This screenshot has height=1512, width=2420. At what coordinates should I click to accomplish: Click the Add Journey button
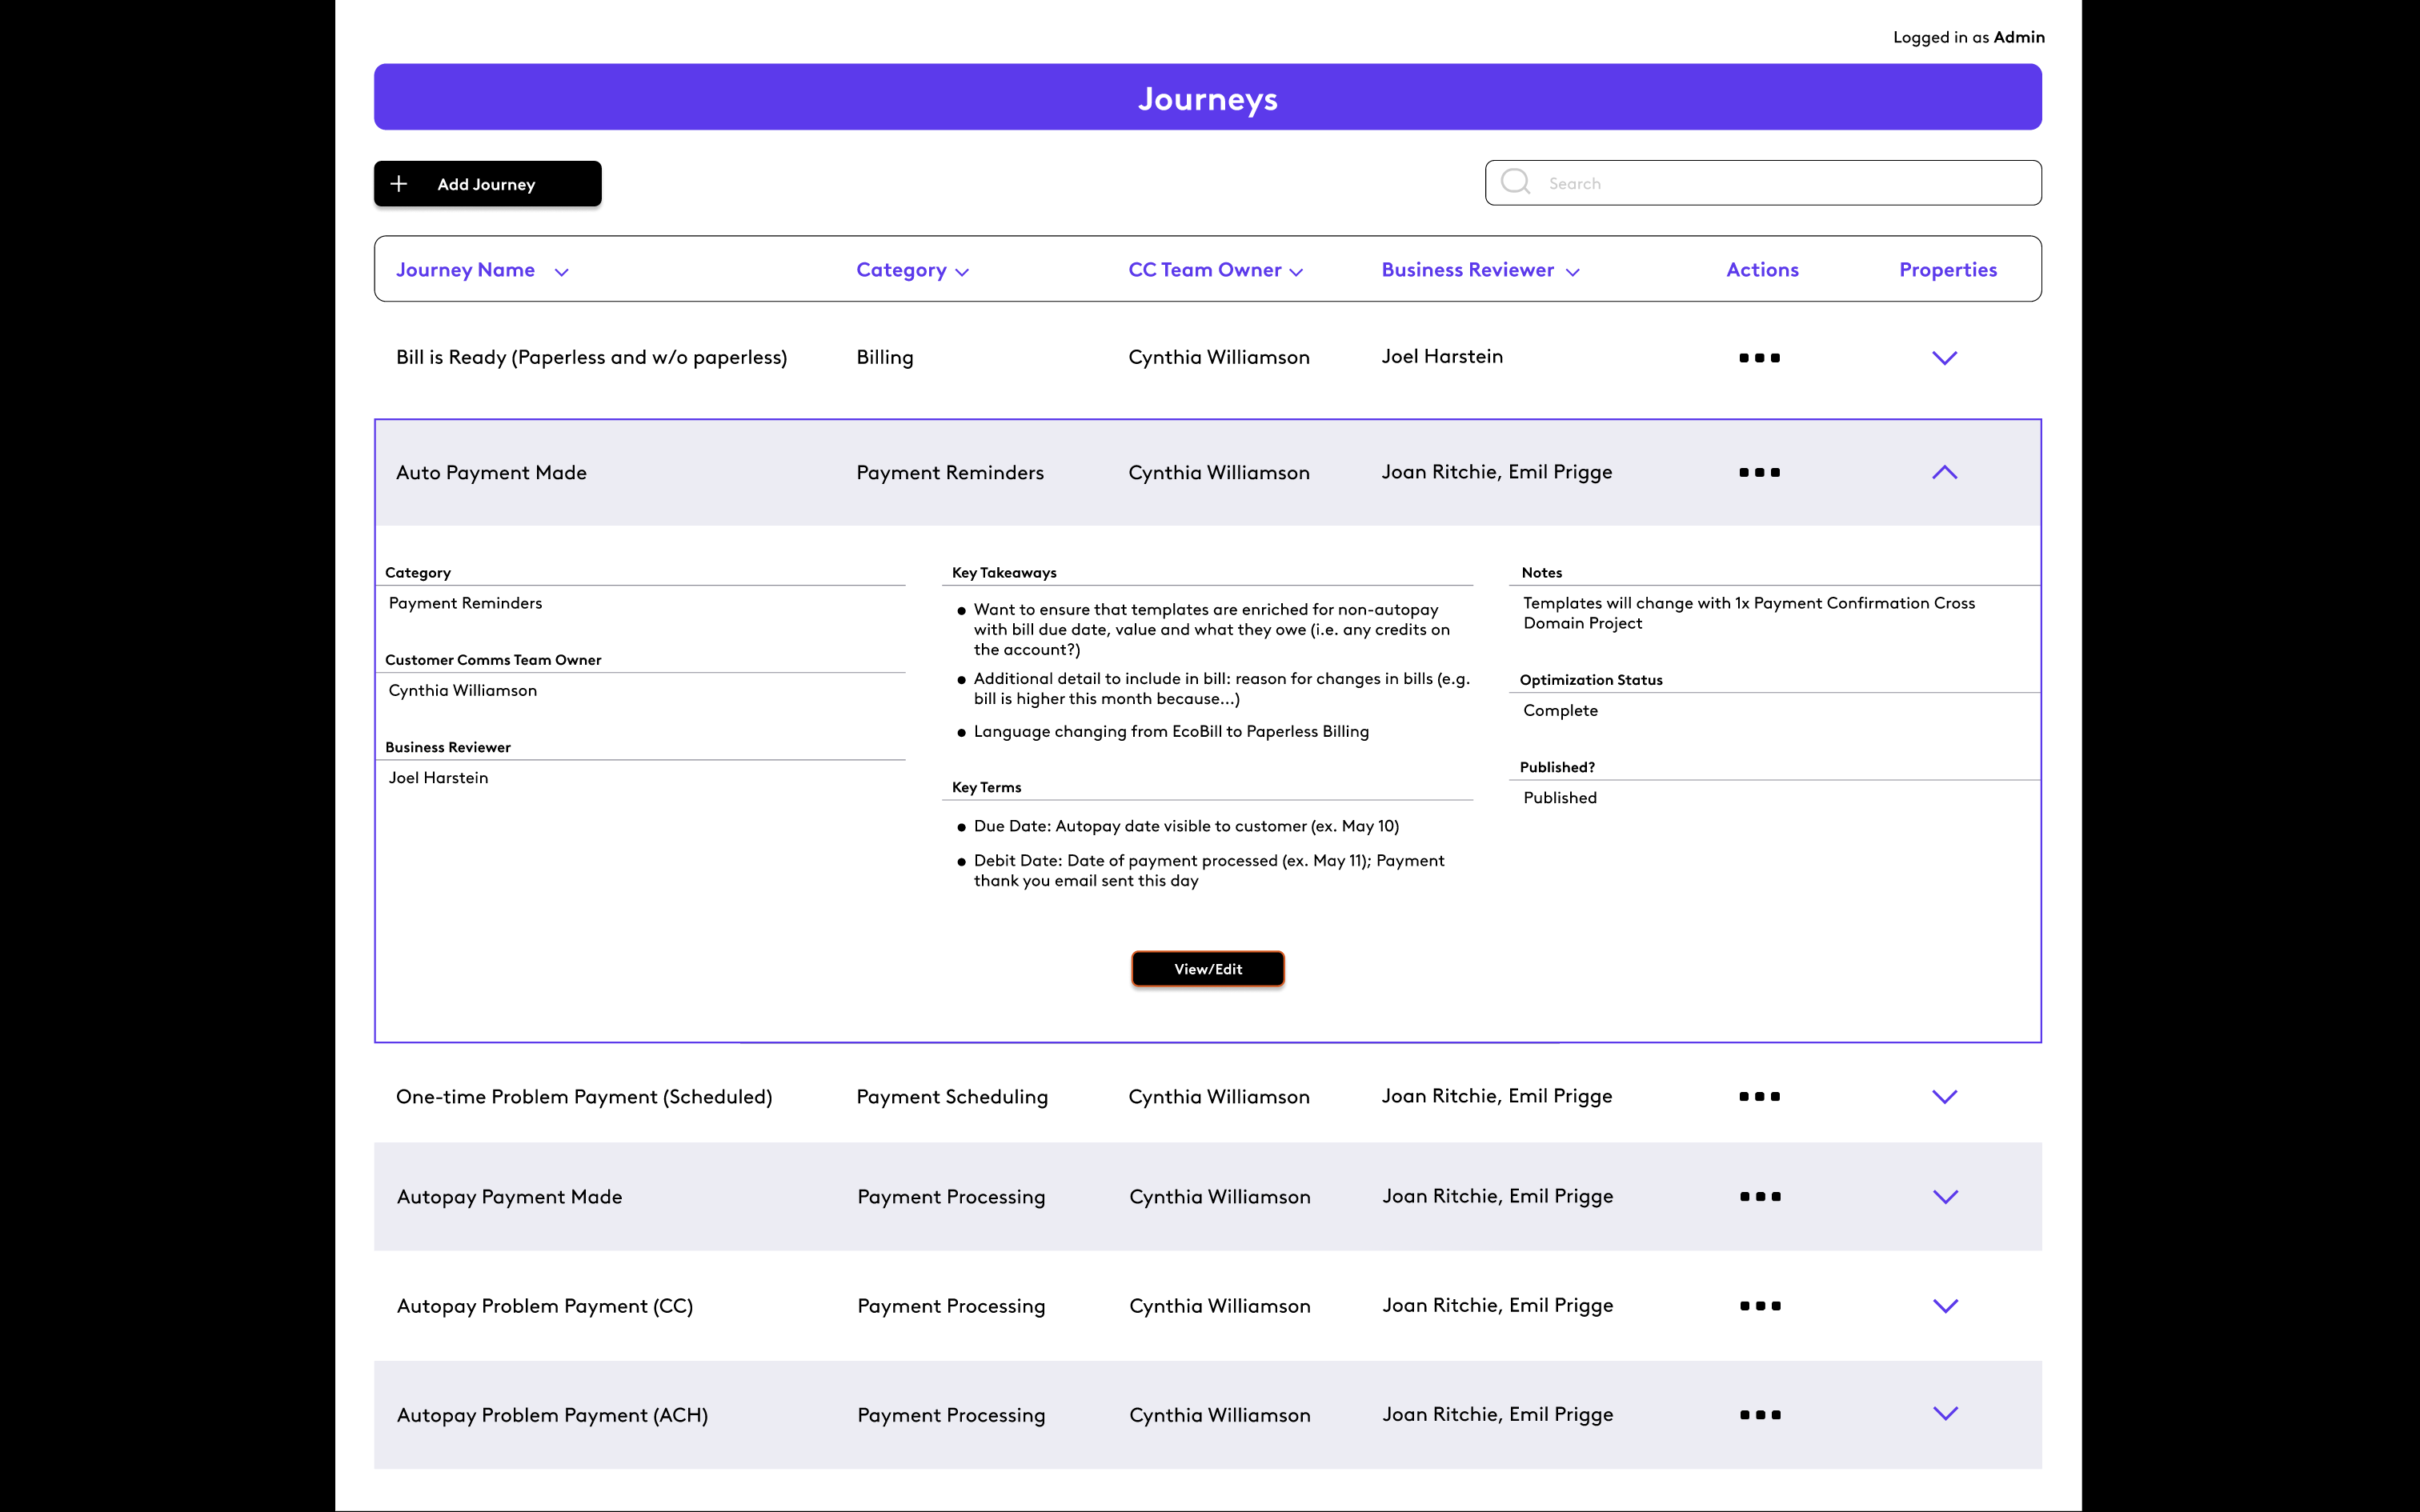point(488,184)
